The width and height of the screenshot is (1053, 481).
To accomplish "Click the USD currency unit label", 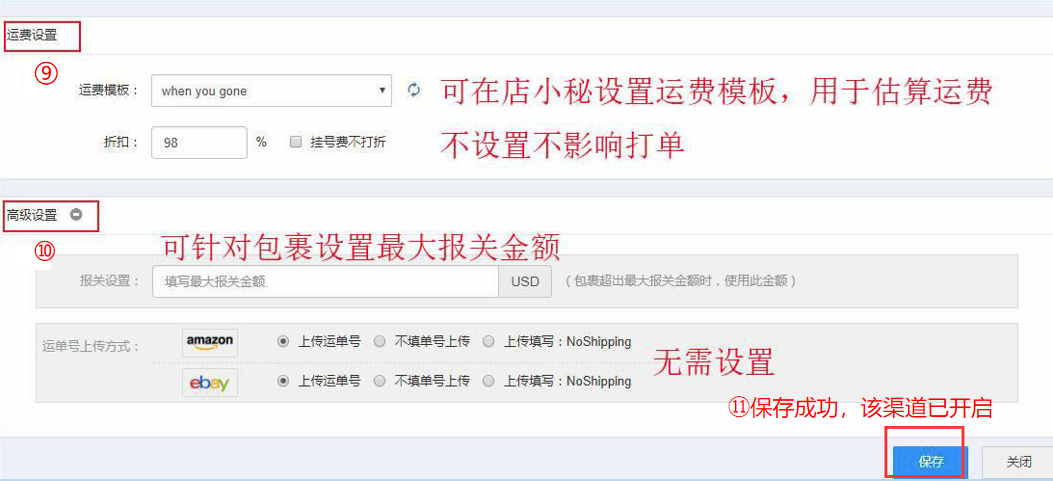I will [525, 281].
